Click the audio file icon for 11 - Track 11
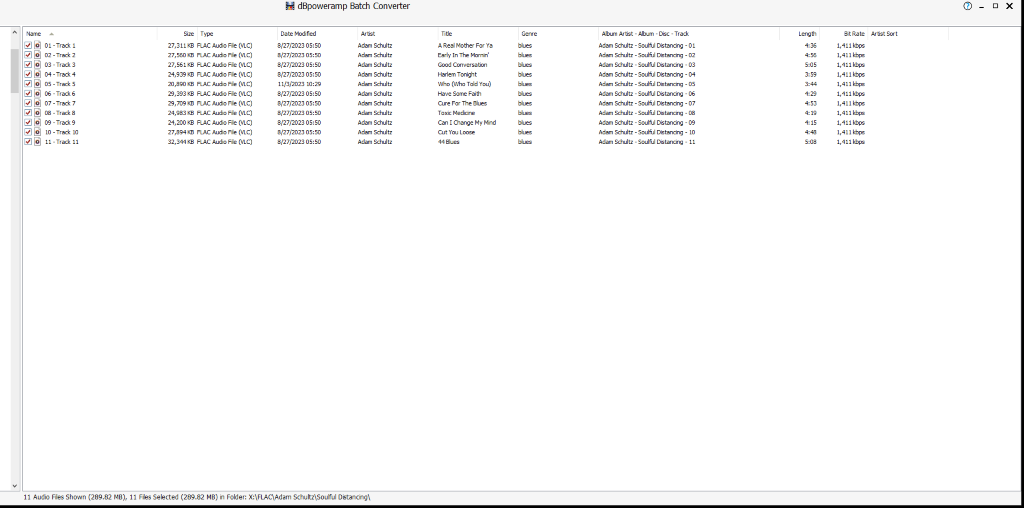Viewport: 1024px width, 508px height. 37,142
